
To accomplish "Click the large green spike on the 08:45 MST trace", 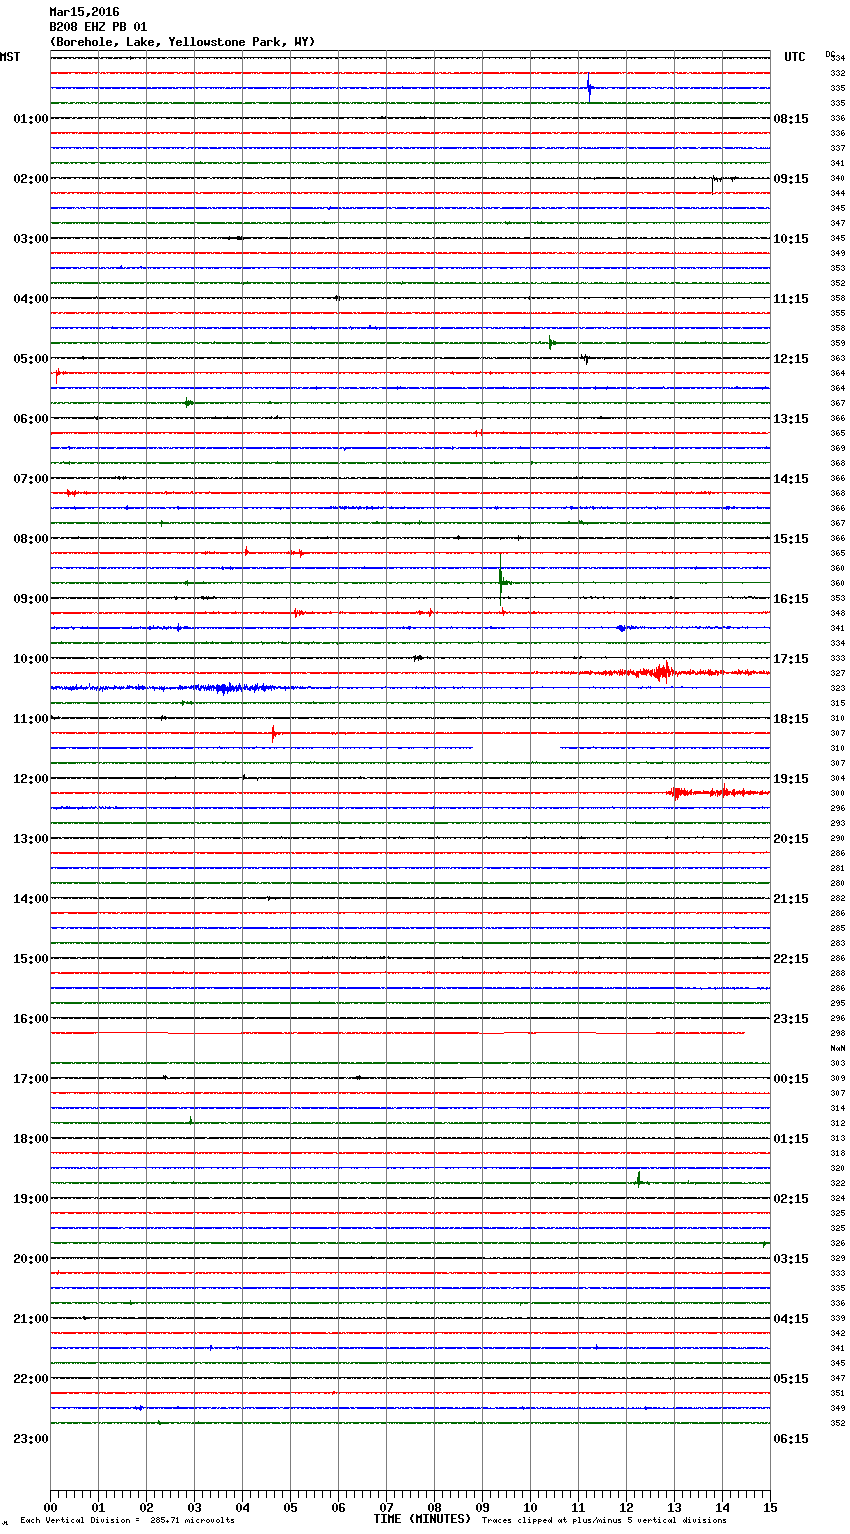I will click(x=500, y=580).
